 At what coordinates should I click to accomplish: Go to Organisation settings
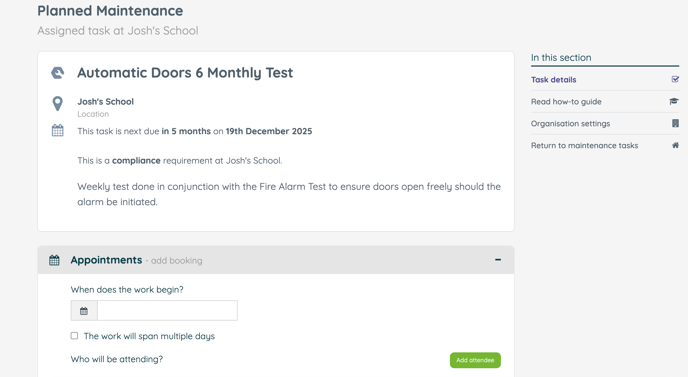tap(570, 124)
